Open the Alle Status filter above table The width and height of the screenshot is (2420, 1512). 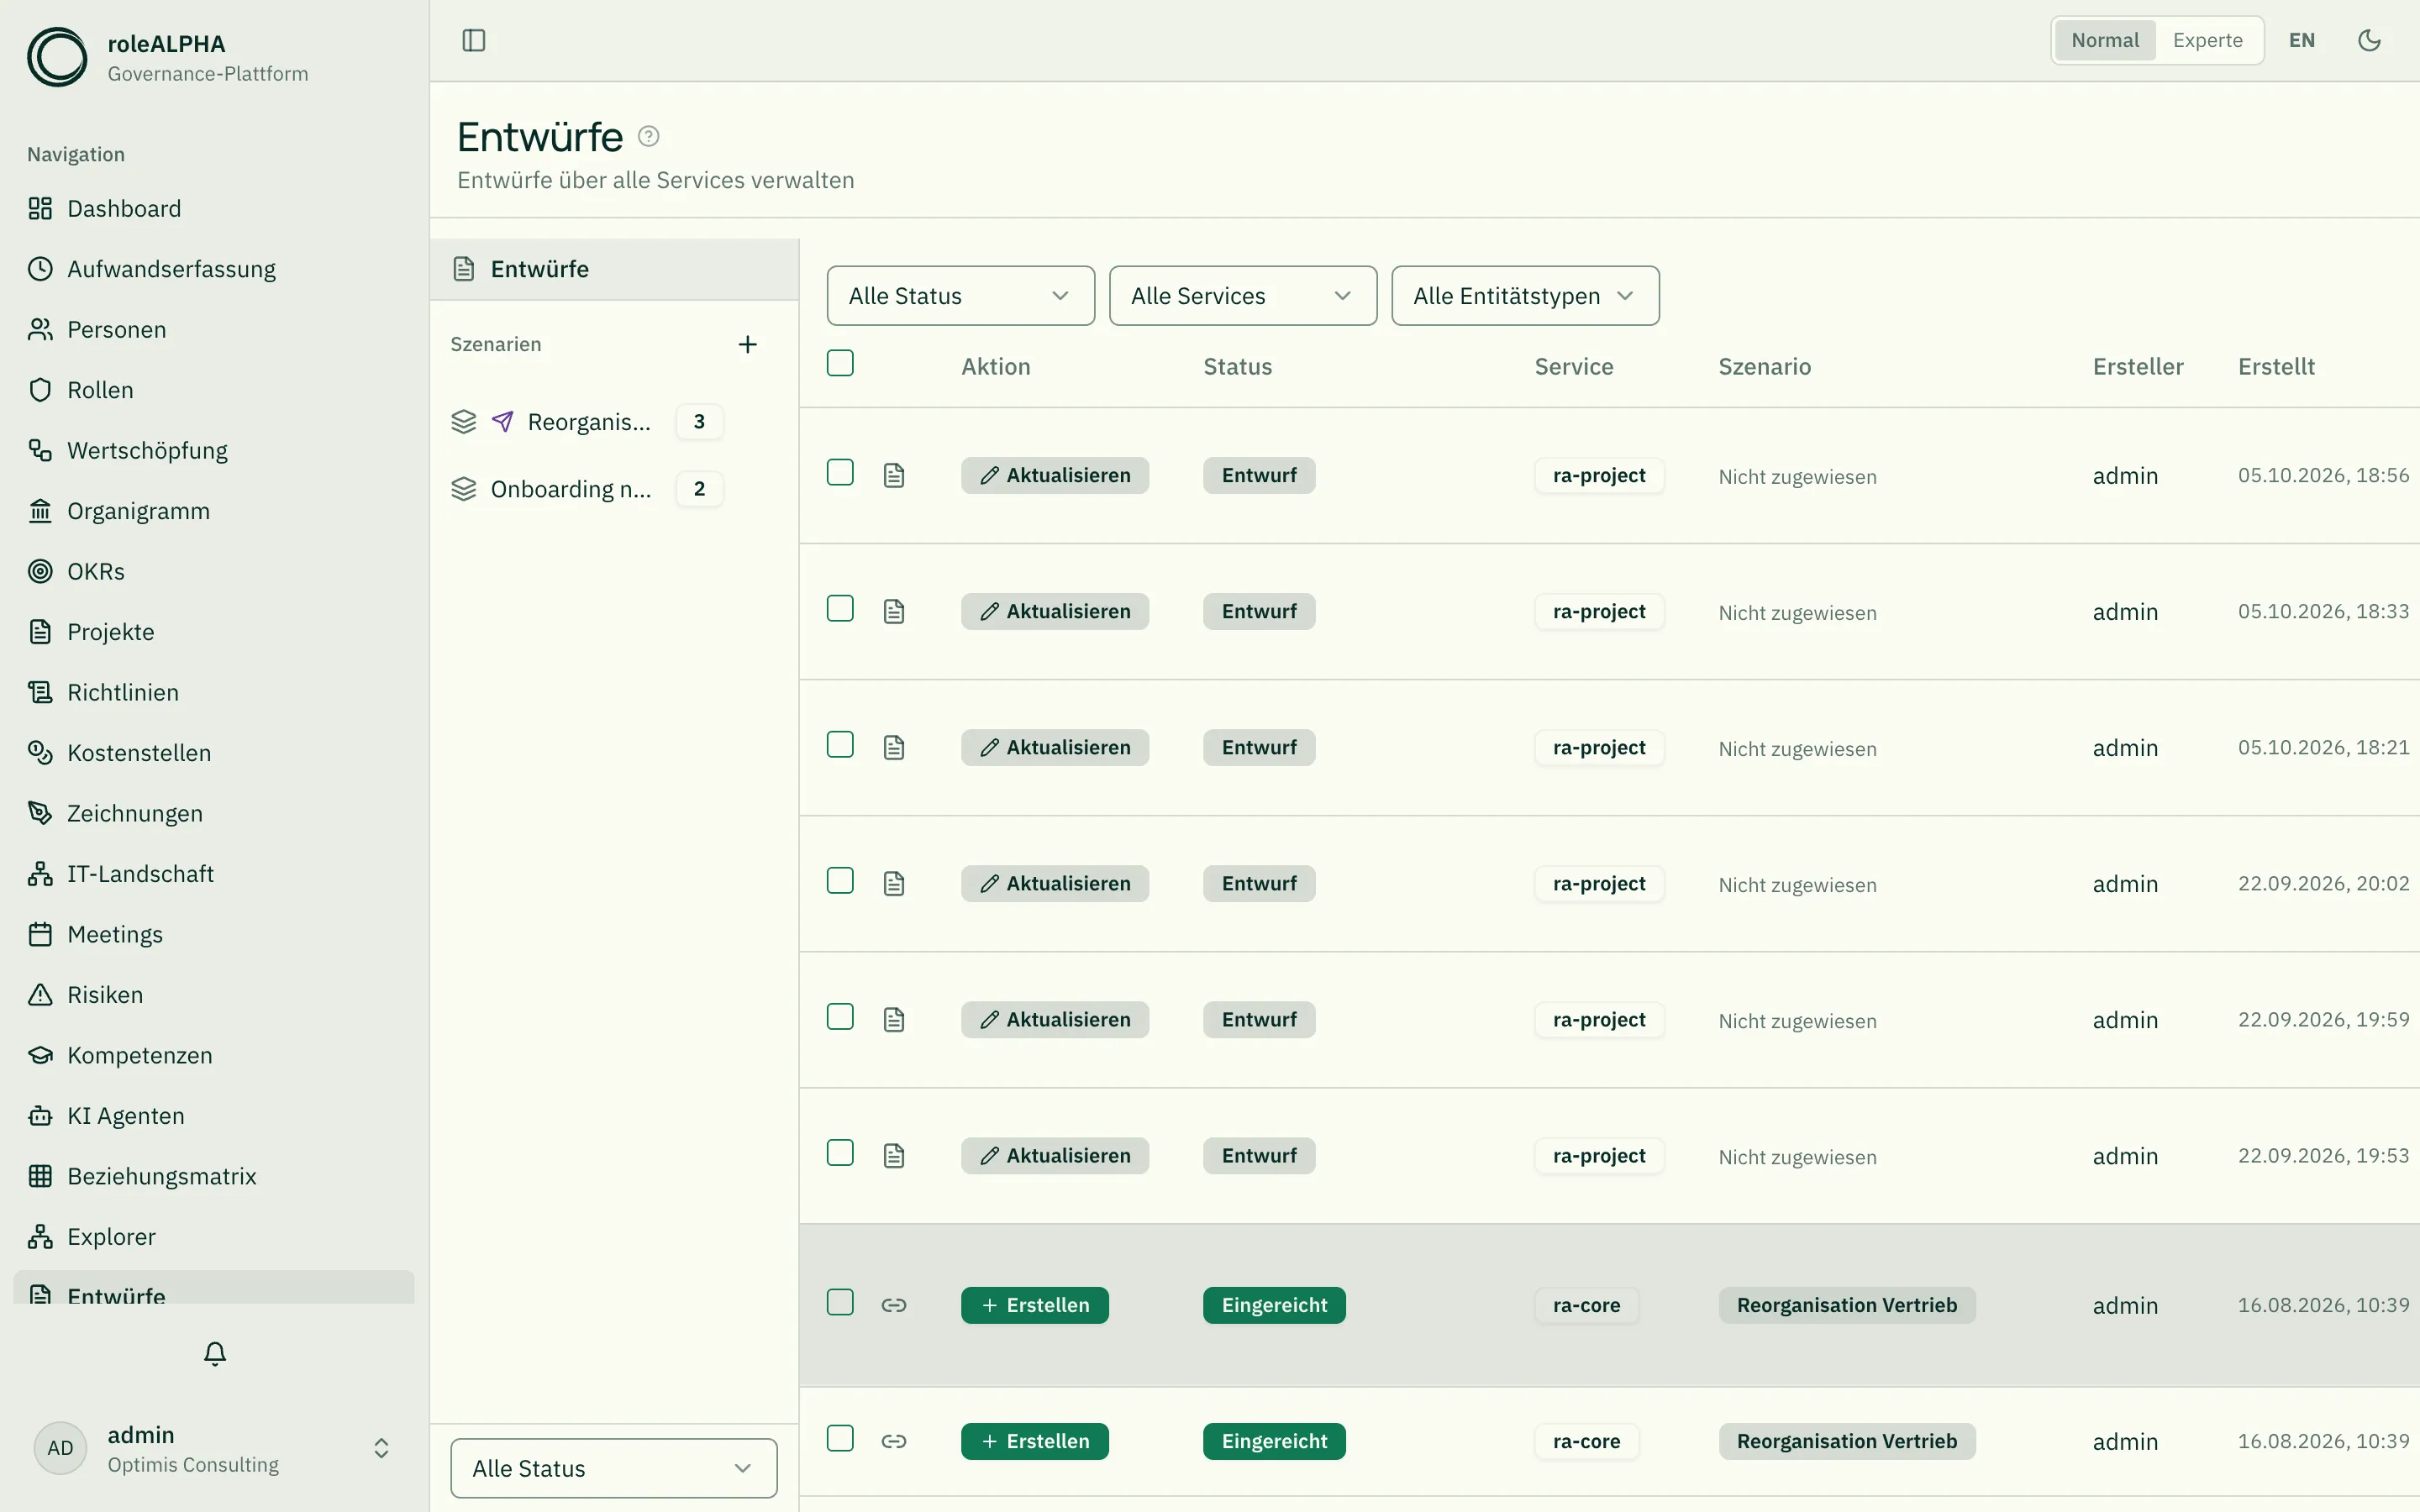click(960, 296)
